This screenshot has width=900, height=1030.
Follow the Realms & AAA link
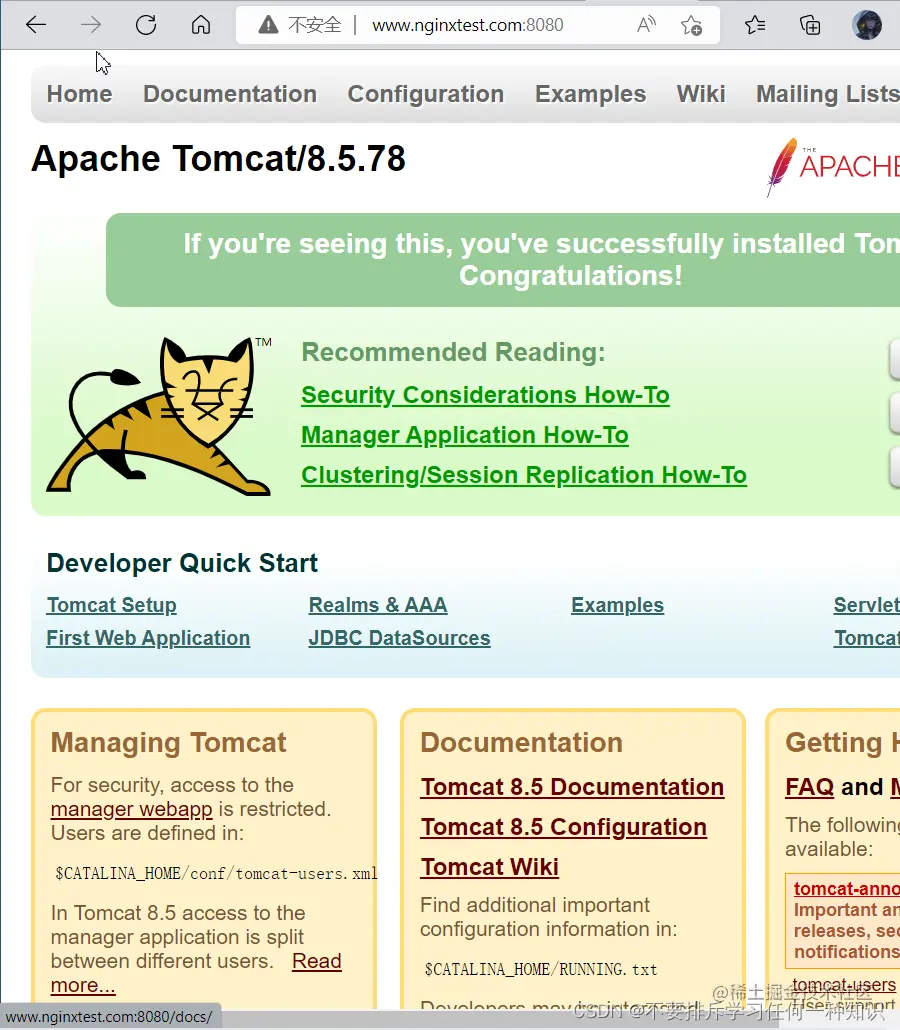378,605
